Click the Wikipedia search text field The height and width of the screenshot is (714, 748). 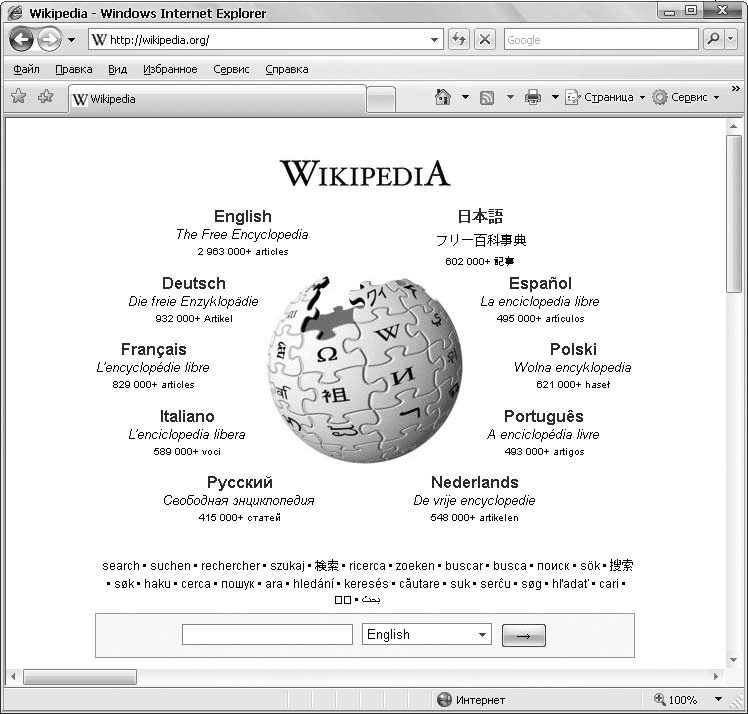pos(267,634)
